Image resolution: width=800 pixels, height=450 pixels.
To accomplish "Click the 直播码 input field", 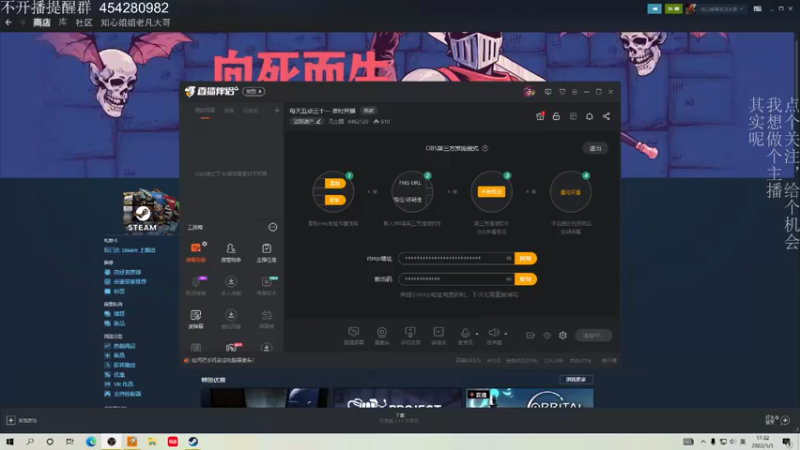I will [456, 279].
